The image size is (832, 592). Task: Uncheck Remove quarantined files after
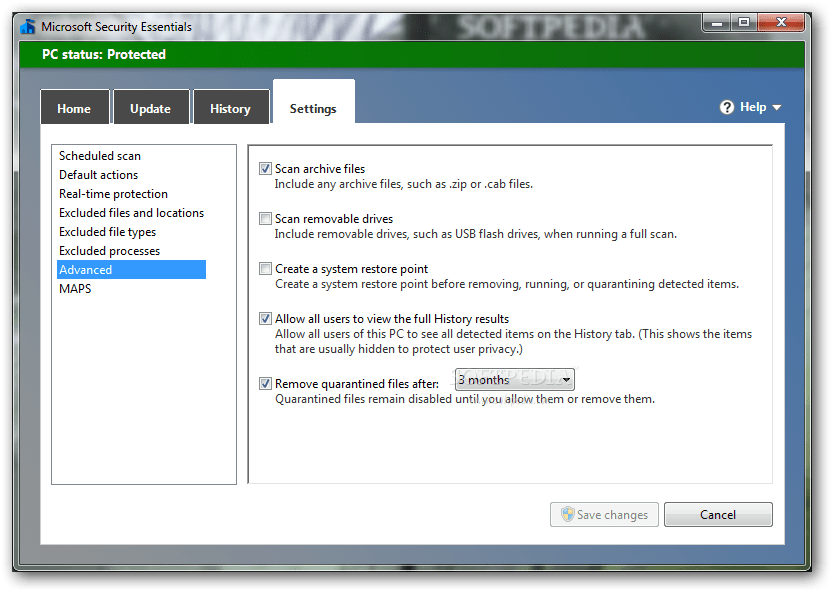click(265, 383)
